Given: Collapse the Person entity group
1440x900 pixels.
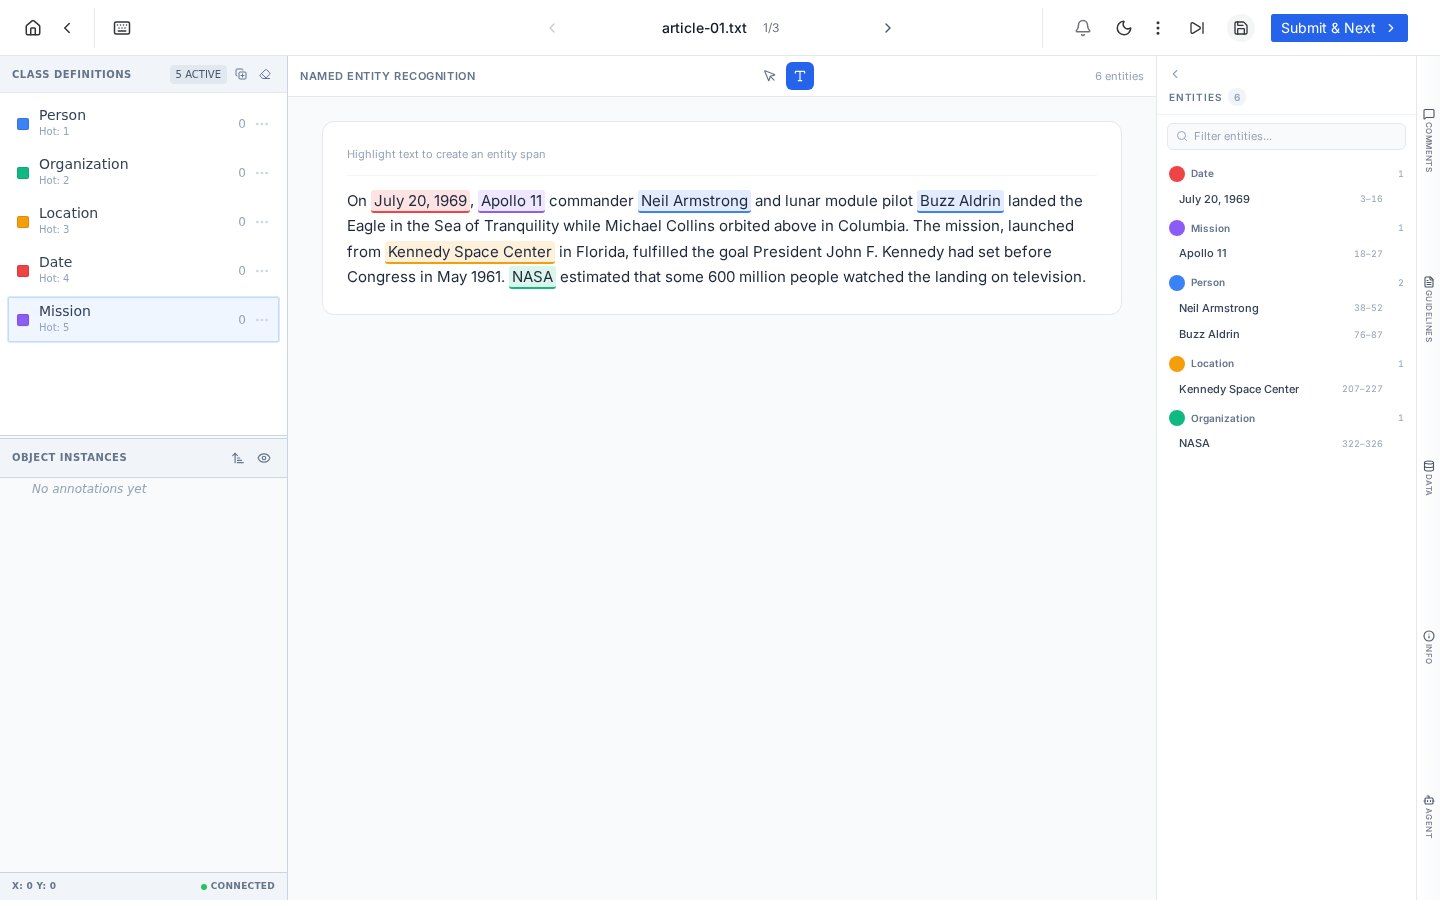Looking at the screenshot, I should [x=1286, y=283].
